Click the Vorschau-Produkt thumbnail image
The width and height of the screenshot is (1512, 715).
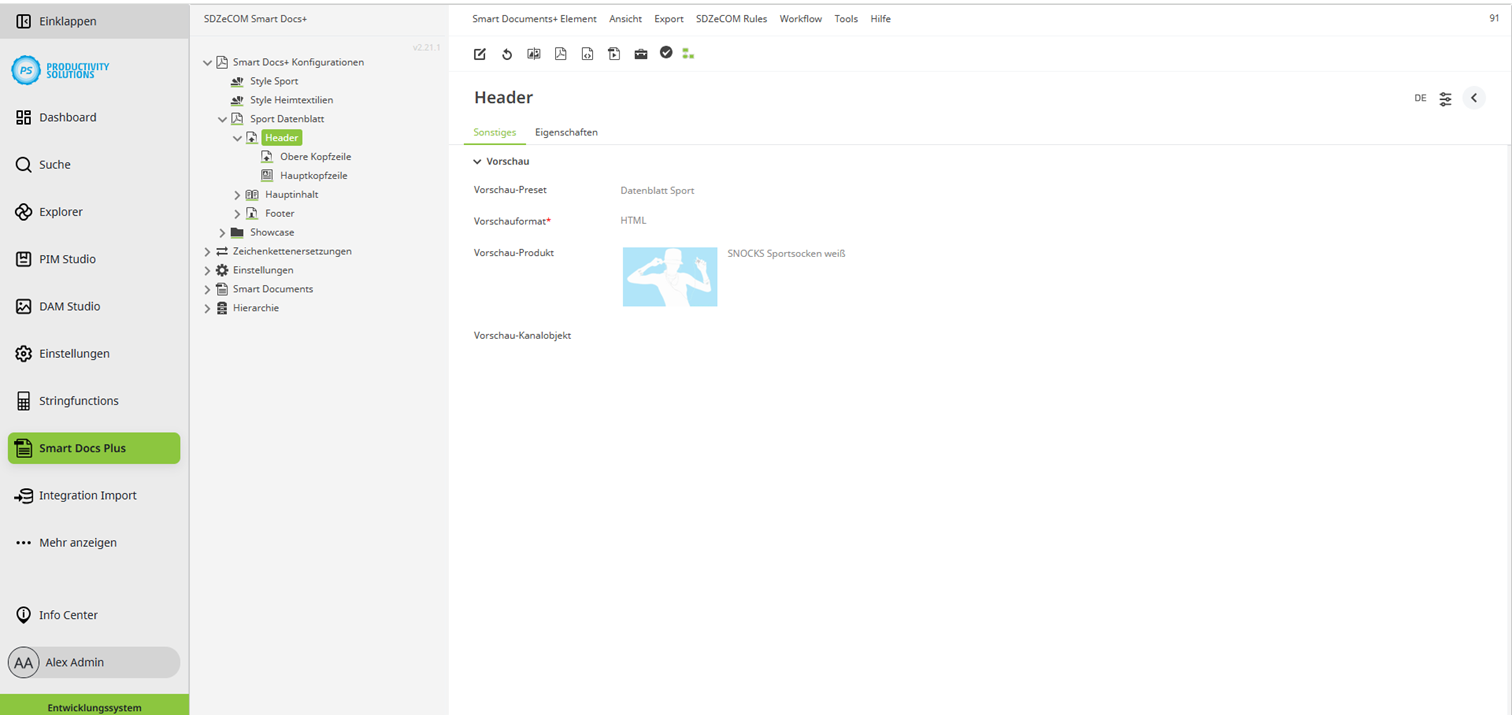[x=670, y=277]
